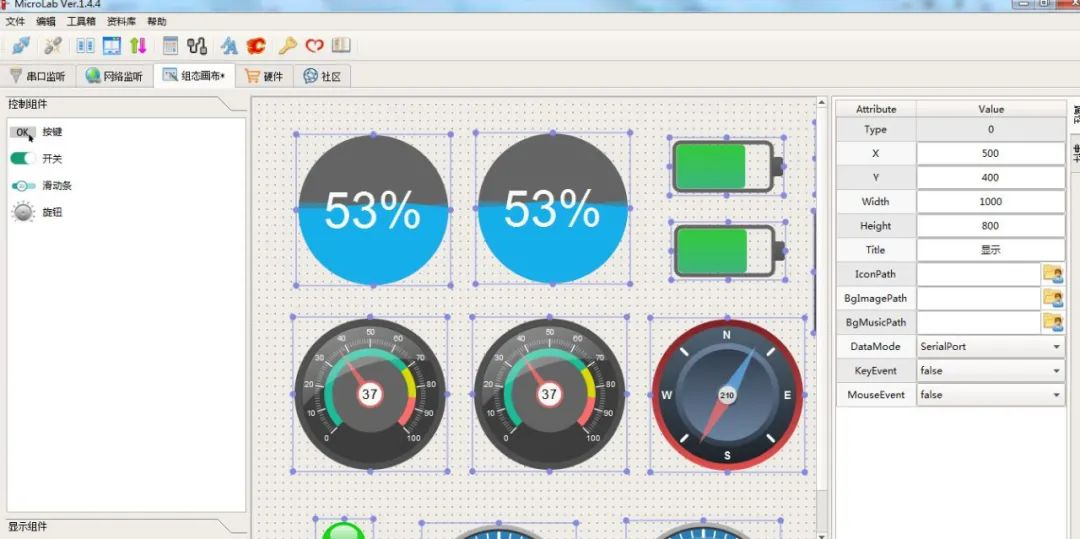Switch to the 网络监听 tab
This screenshot has width=1080, height=539.
point(114,76)
